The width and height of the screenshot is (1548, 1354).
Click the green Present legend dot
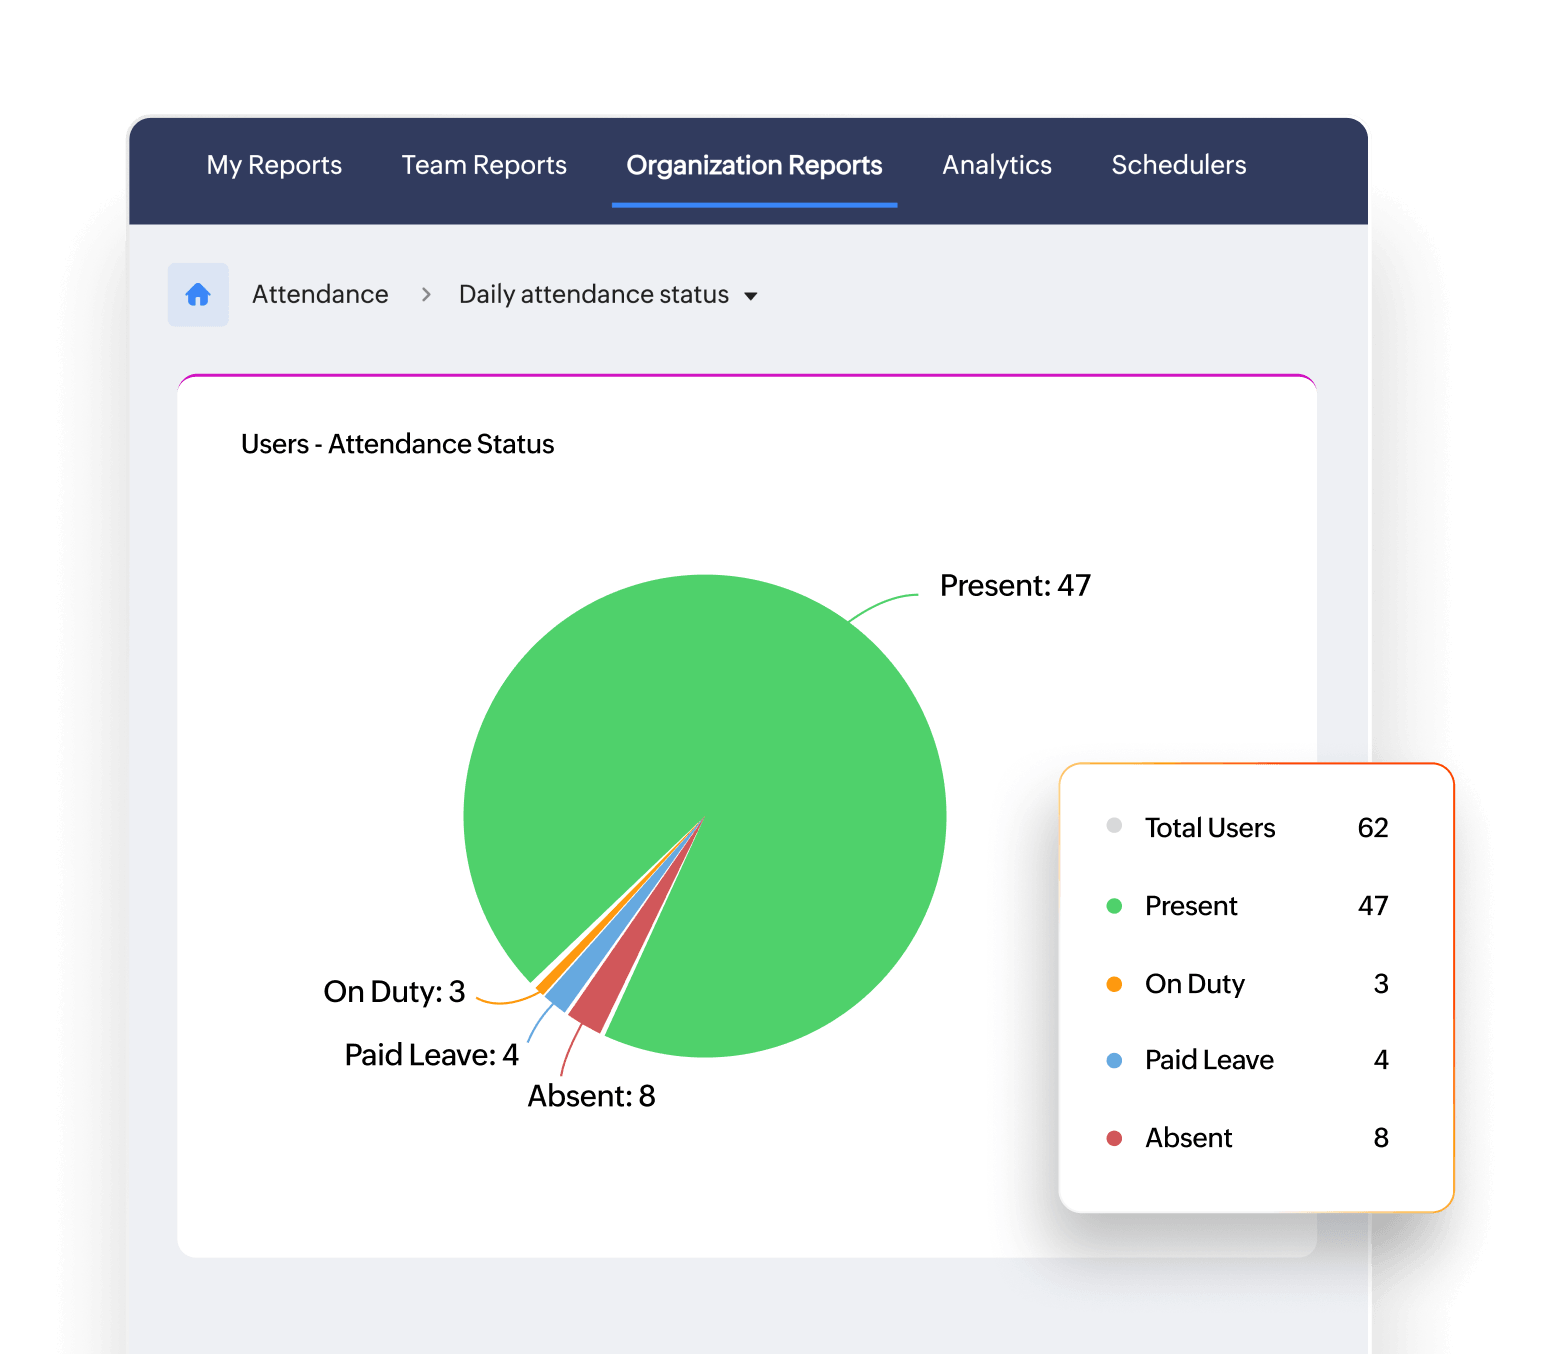(x=1114, y=906)
